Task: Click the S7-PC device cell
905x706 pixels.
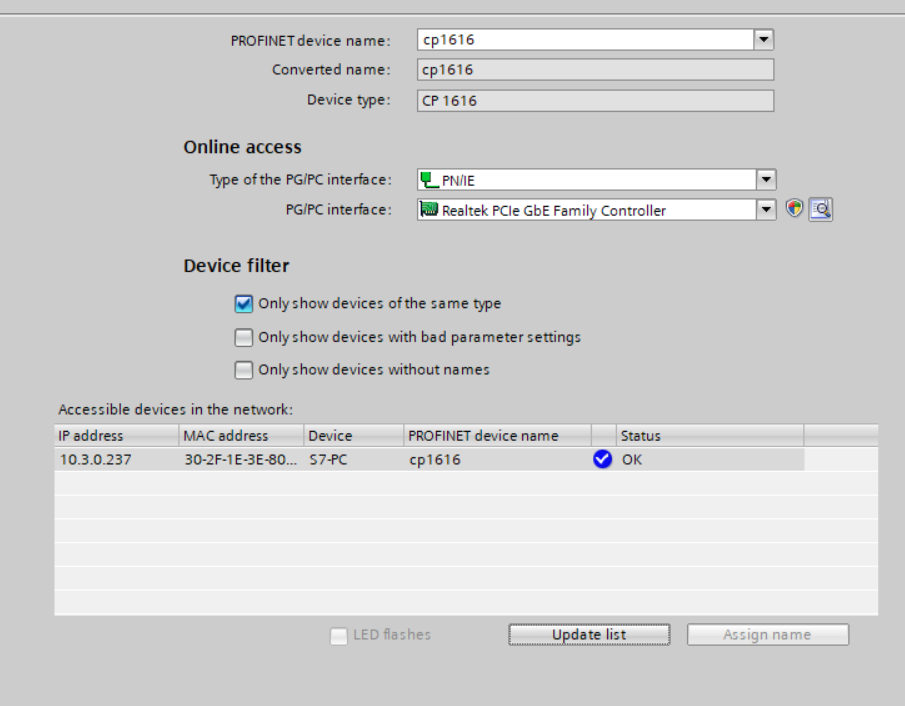Action: 354,460
